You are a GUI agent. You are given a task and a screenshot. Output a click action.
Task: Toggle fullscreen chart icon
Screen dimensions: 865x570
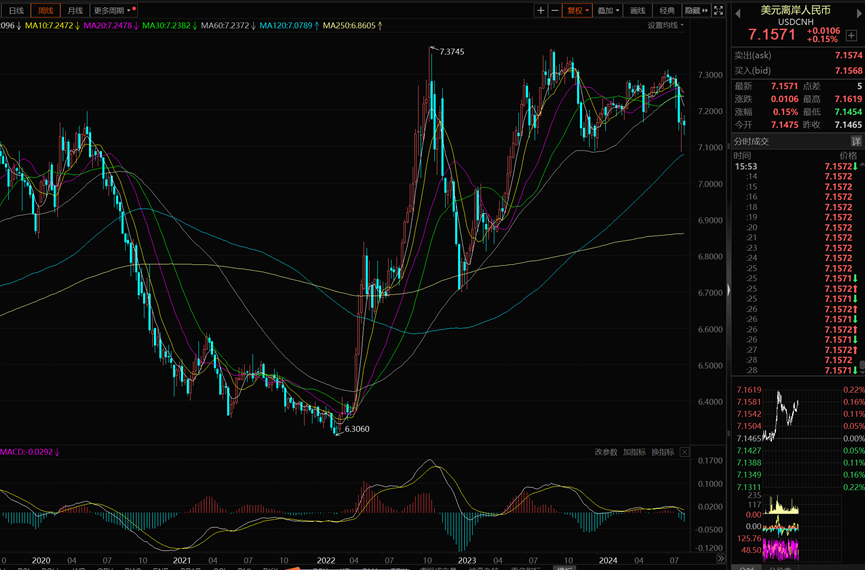point(719,10)
